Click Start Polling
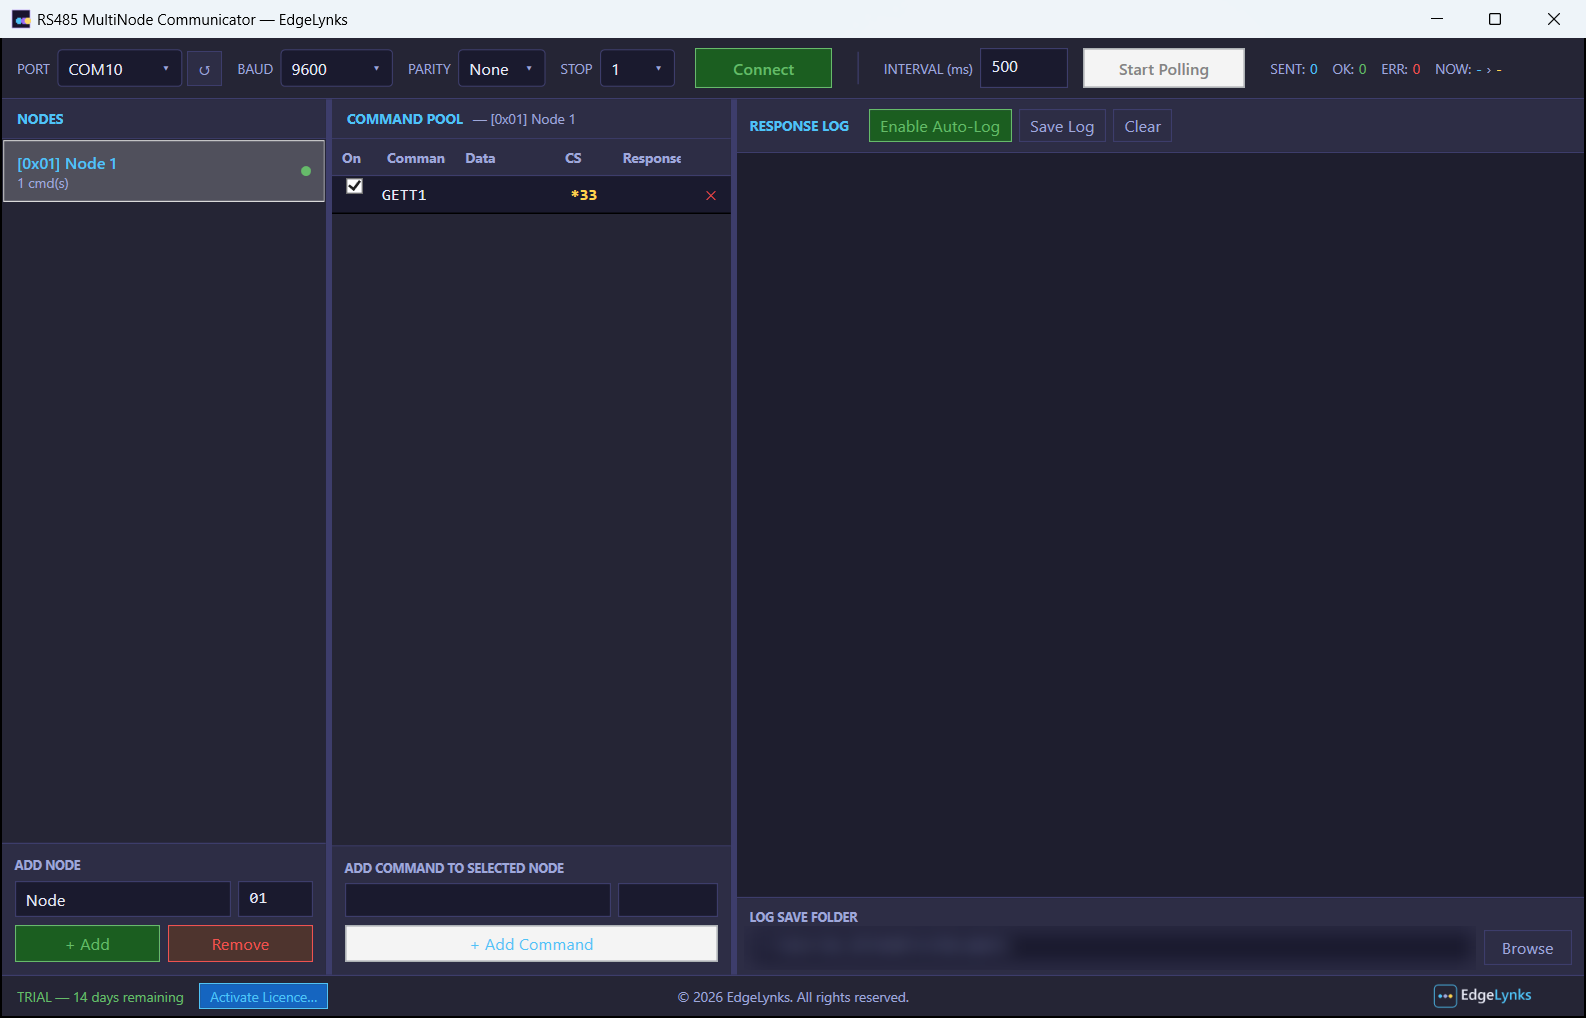The width and height of the screenshot is (1586, 1018). point(1163,68)
